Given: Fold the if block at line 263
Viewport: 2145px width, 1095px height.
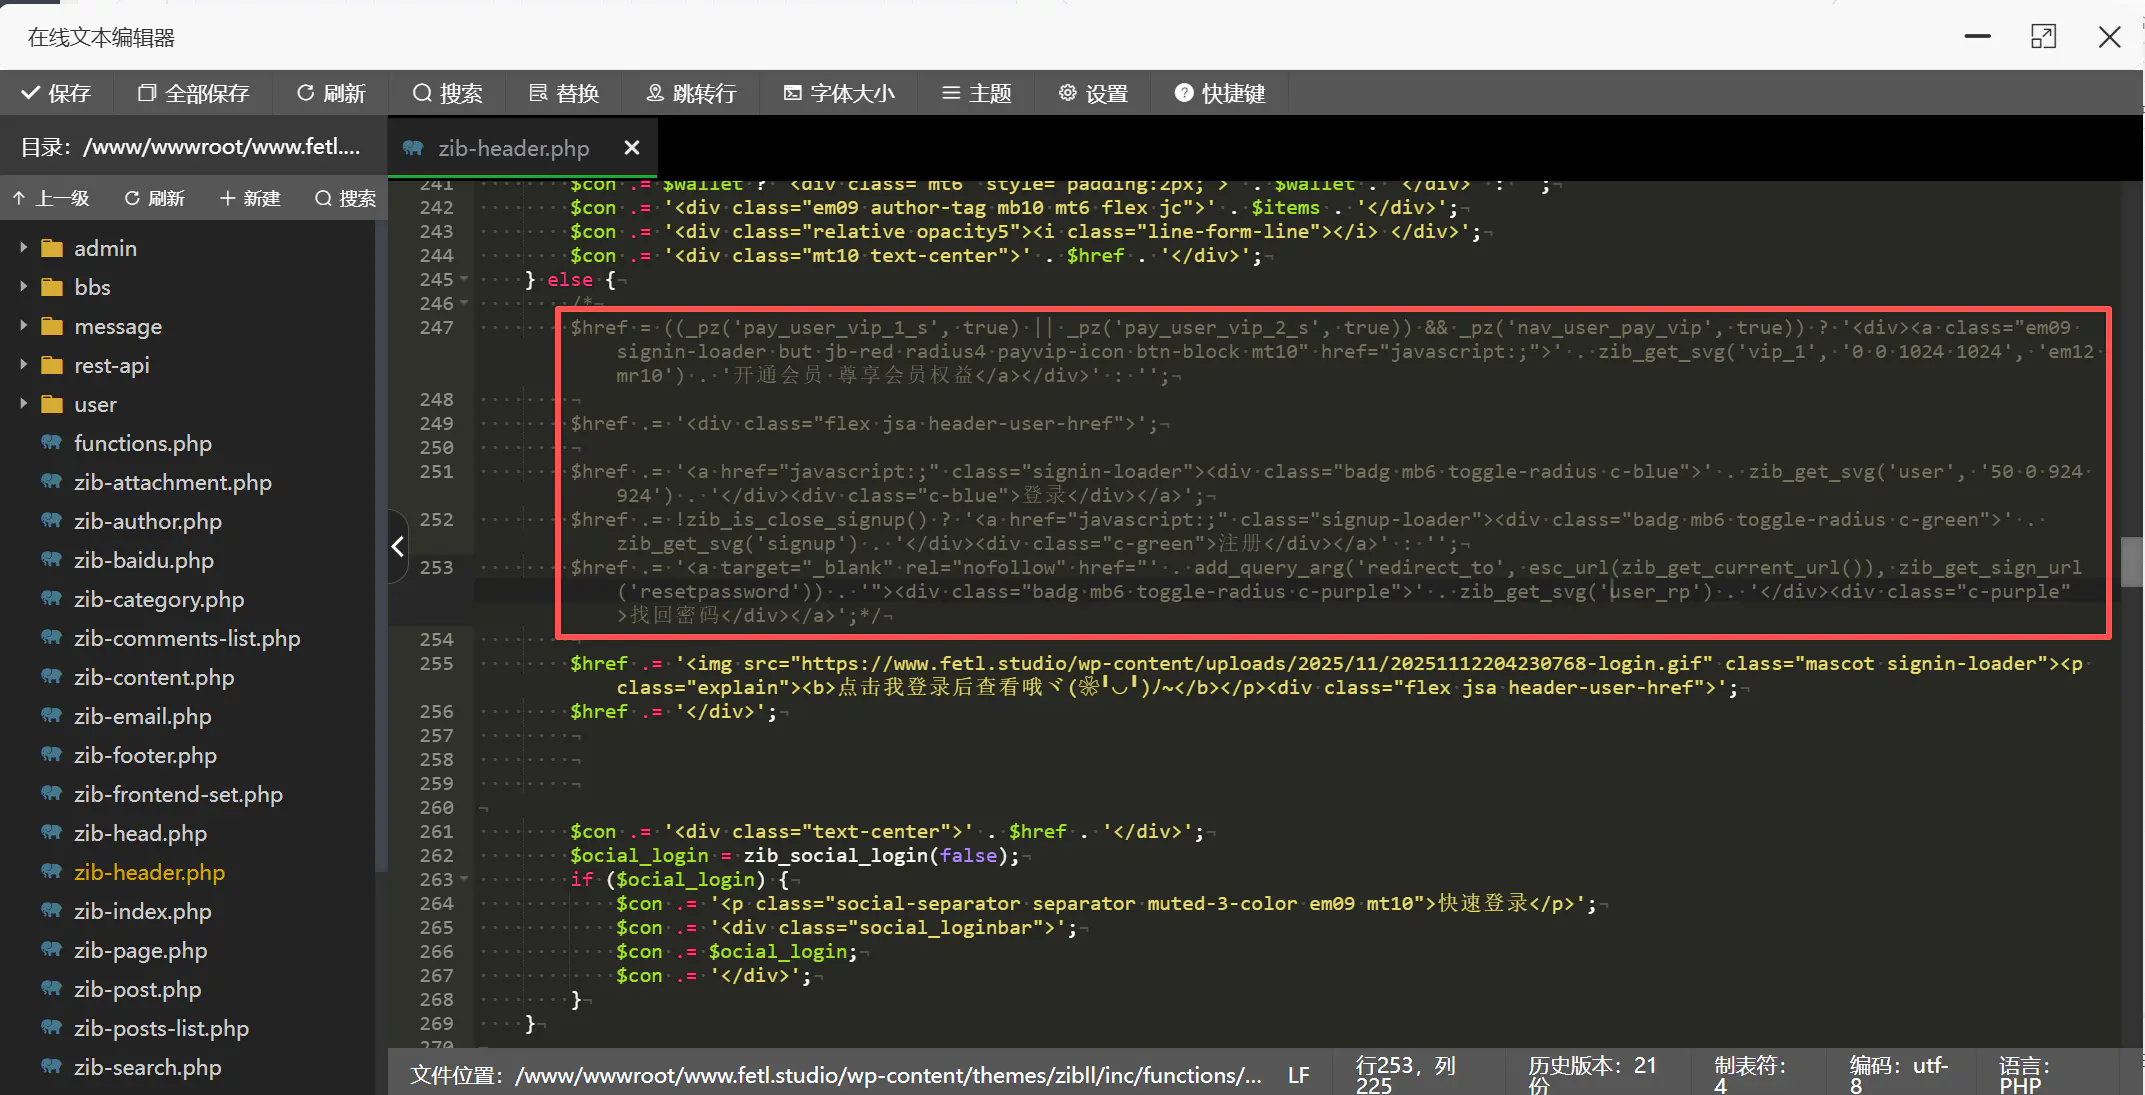Looking at the screenshot, I should pos(465,879).
